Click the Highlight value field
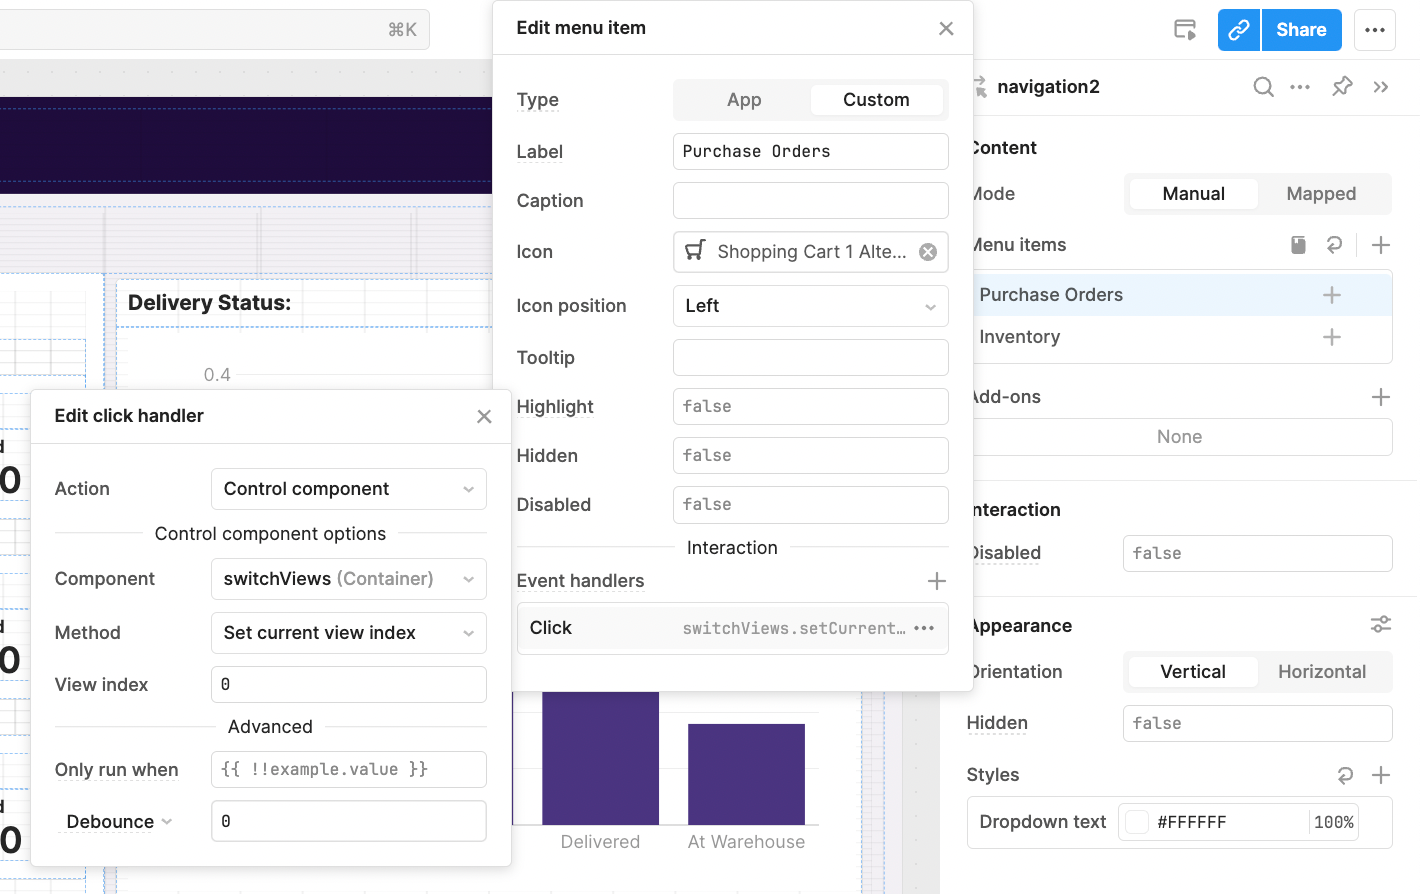Screen dimensions: 1420x894 810,407
